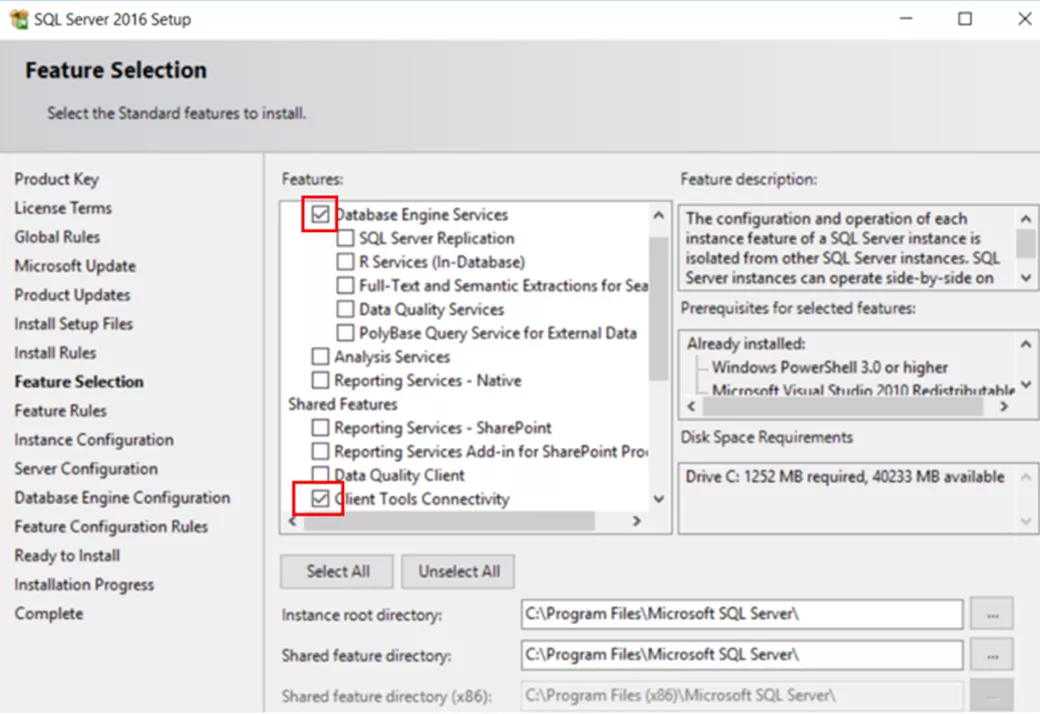Enable R Services (In-Database) checkbox
The width and height of the screenshot is (1040, 714).
pos(345,262)
